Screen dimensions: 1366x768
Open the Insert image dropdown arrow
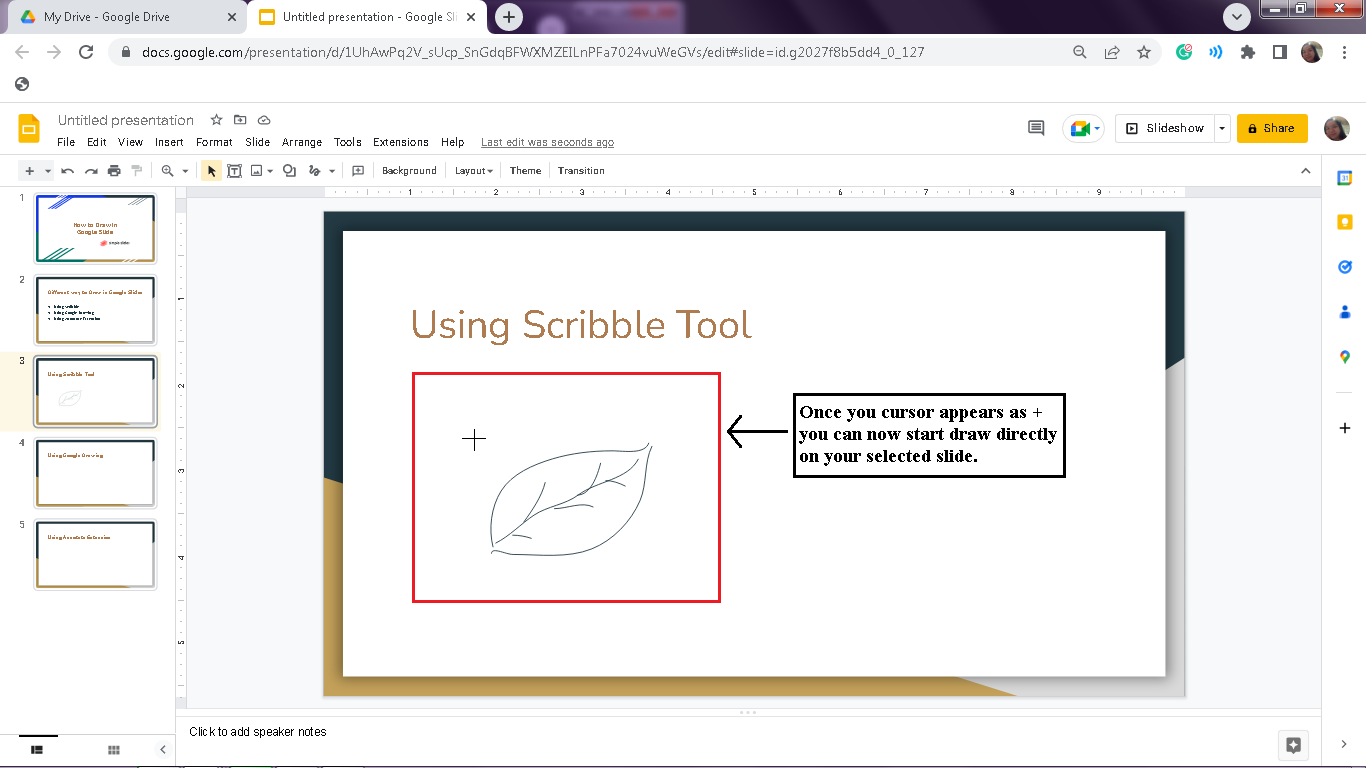(x=270, y=171)
